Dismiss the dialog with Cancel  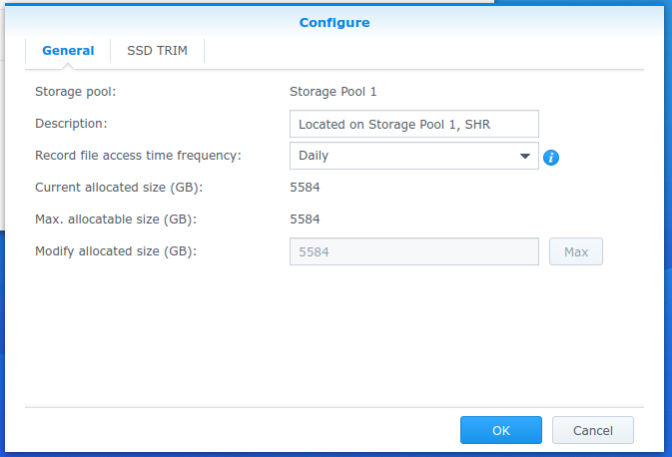(593, 430)
